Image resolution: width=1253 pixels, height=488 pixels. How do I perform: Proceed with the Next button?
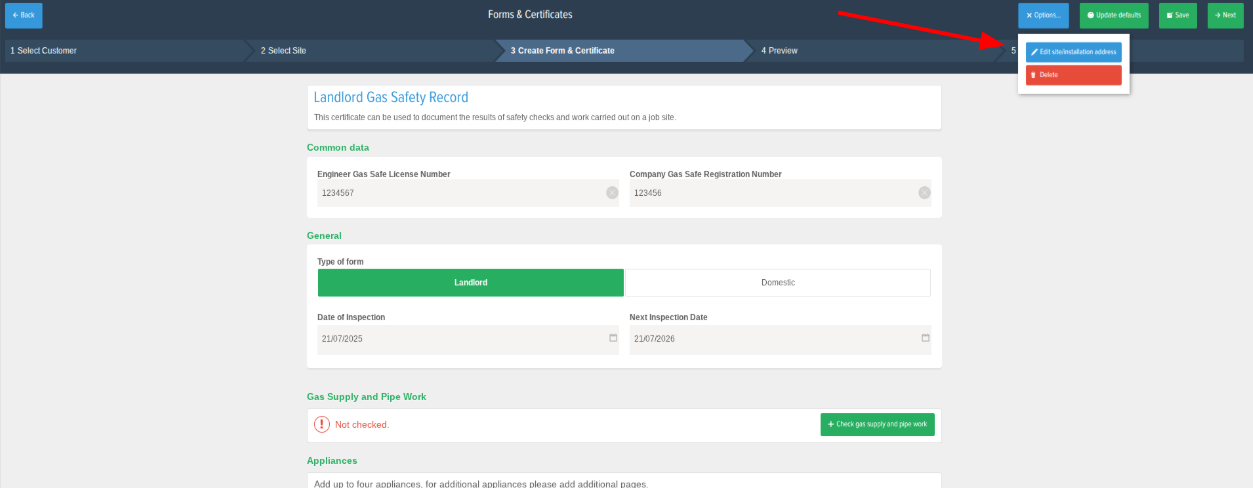click(1225, 15)
